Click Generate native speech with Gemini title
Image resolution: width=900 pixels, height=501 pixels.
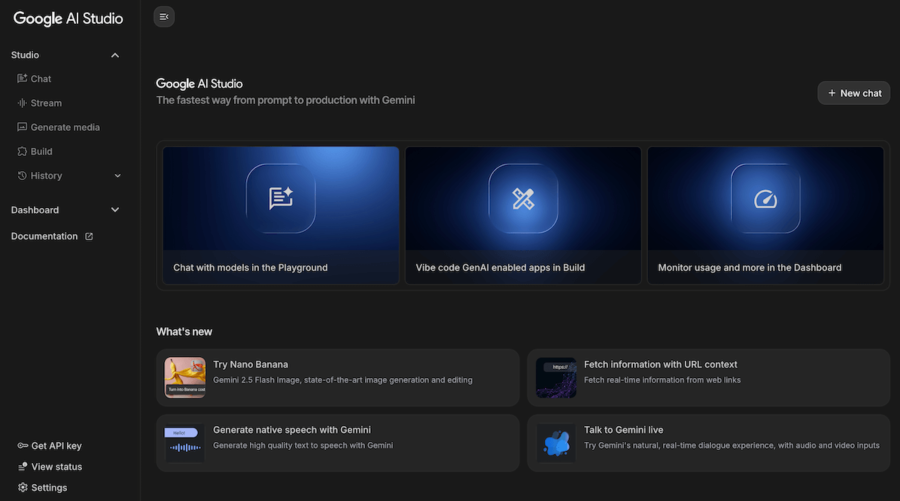pyautogui.click(x=292, y=430)
